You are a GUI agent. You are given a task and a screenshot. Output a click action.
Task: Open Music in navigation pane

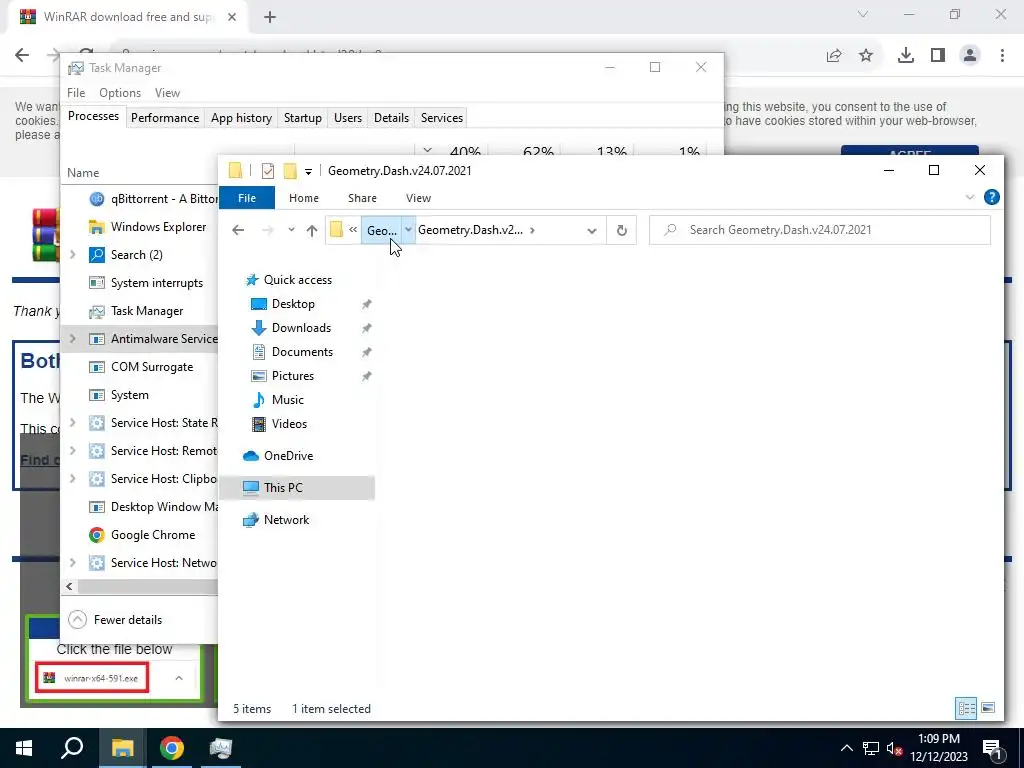287,400
